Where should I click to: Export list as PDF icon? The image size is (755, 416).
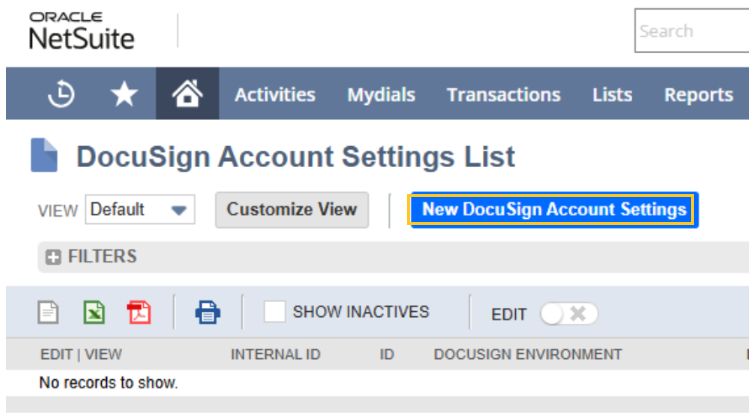139,312
